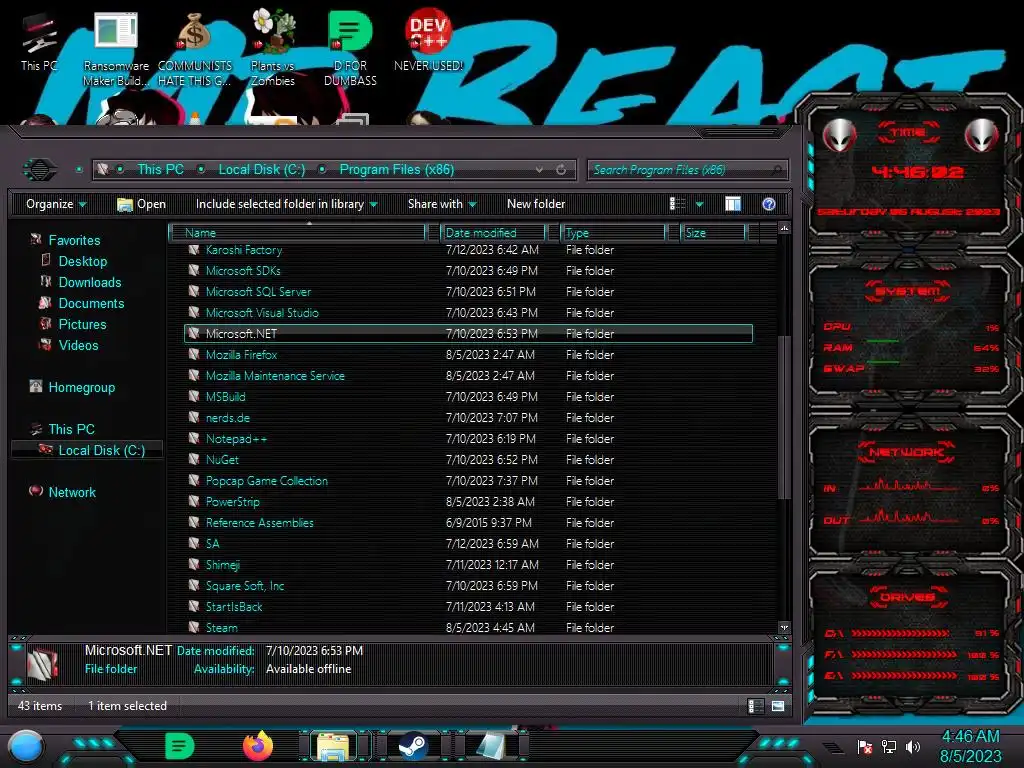The width and height of the screenshot is (1024, 768).
Task: Click scroll down arrow of file list
Action: coord(784,628)
